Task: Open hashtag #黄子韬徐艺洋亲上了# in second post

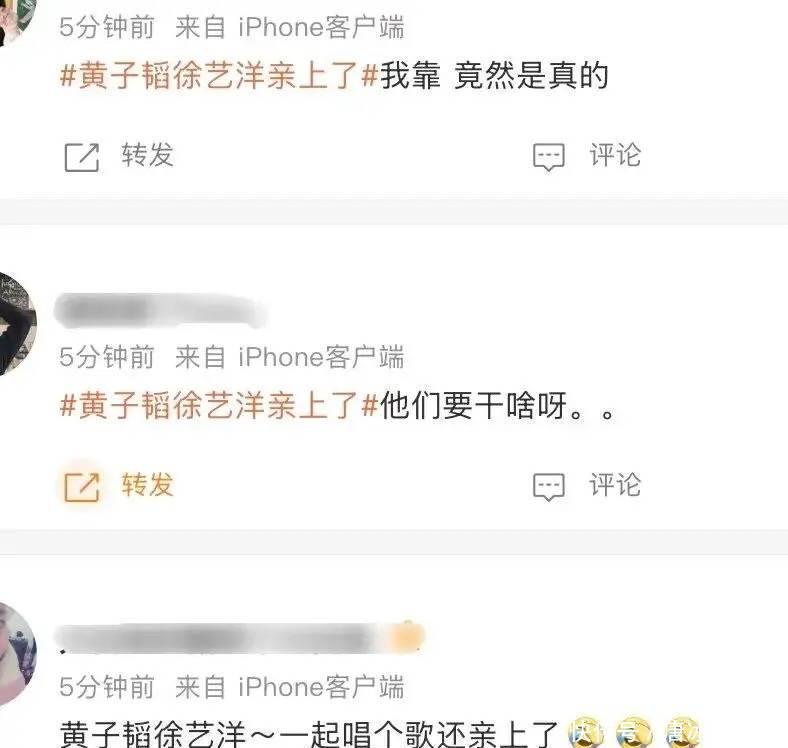Action: 219,406
